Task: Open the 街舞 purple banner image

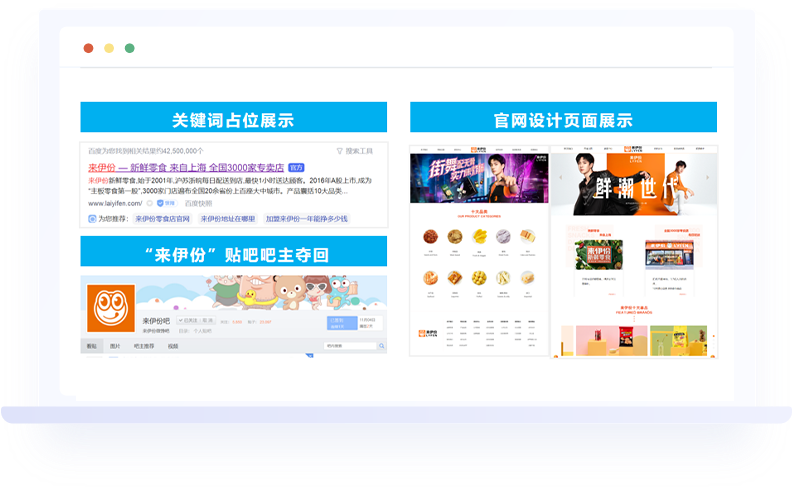Action: (479, 178)
